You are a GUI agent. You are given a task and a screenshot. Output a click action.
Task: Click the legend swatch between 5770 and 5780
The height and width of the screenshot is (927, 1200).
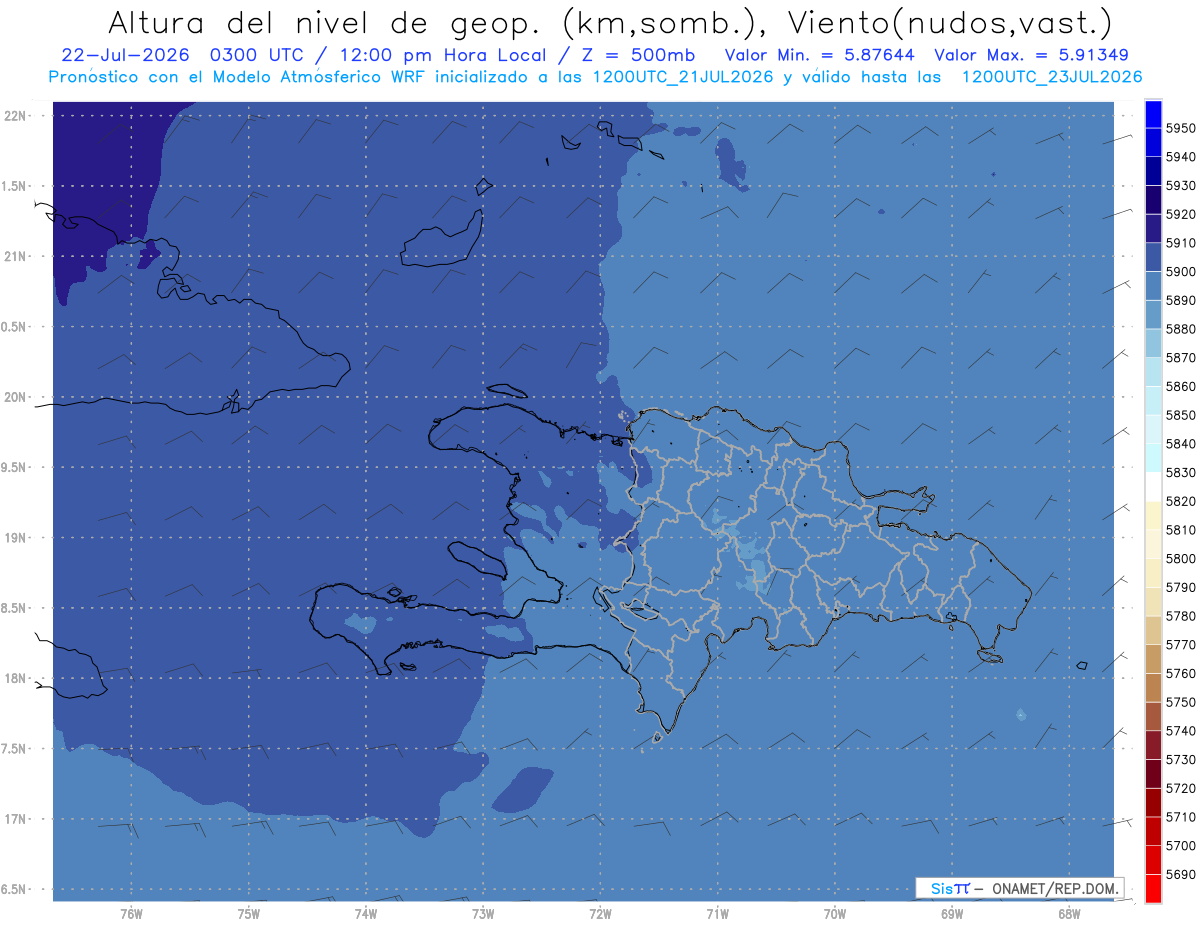[1153, 631]
